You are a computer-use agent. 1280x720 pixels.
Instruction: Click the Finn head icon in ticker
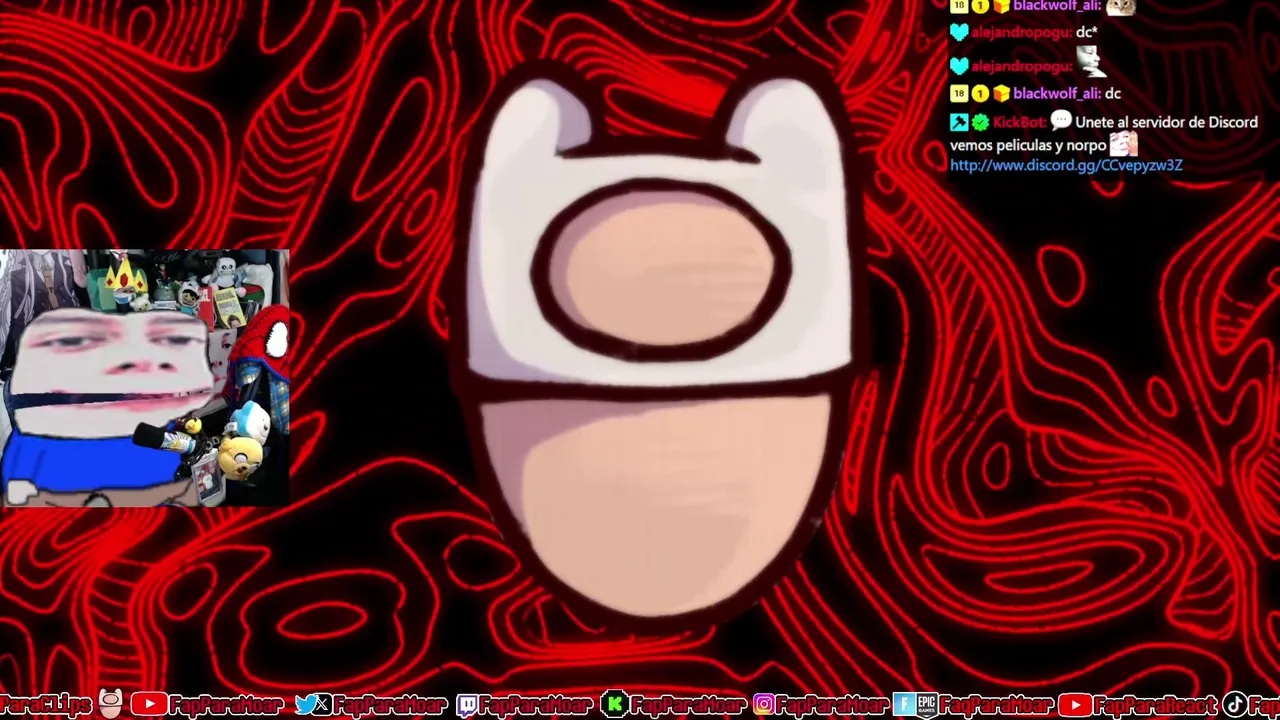pyautogui.click(x=110, y=704)
